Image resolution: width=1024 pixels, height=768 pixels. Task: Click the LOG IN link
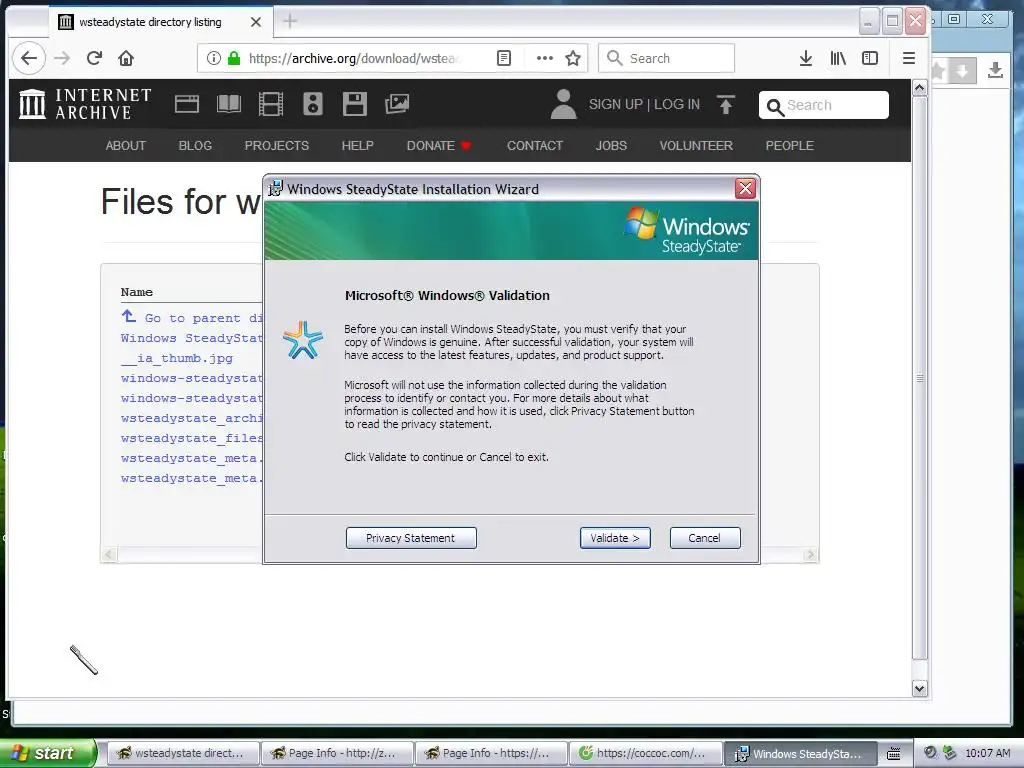pos(677,104)
